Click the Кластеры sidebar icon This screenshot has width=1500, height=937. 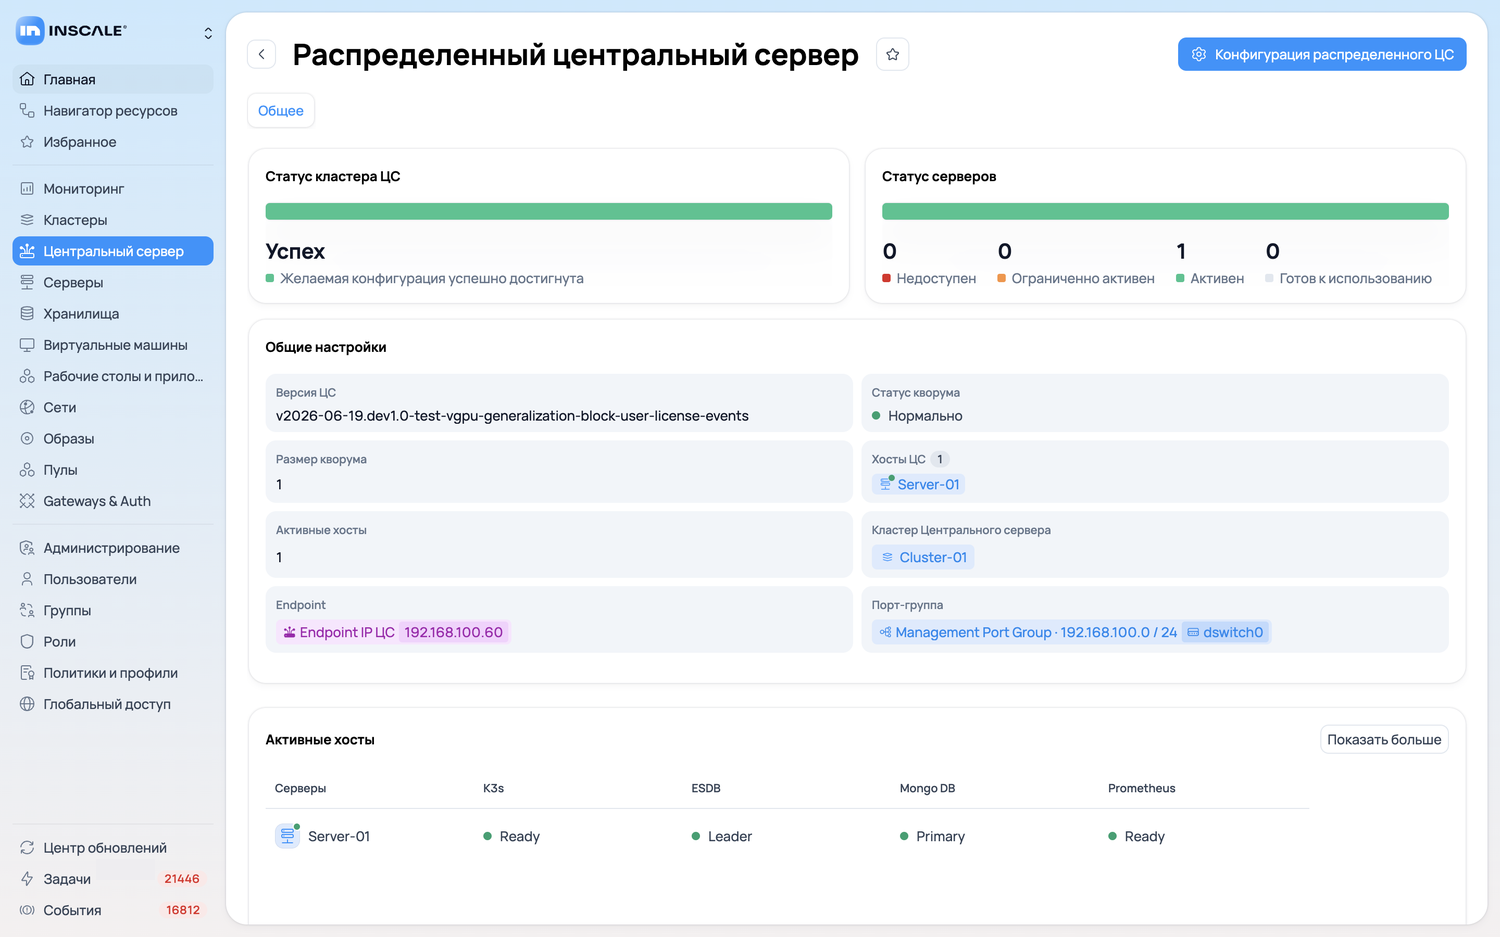(x=27, y=220)
